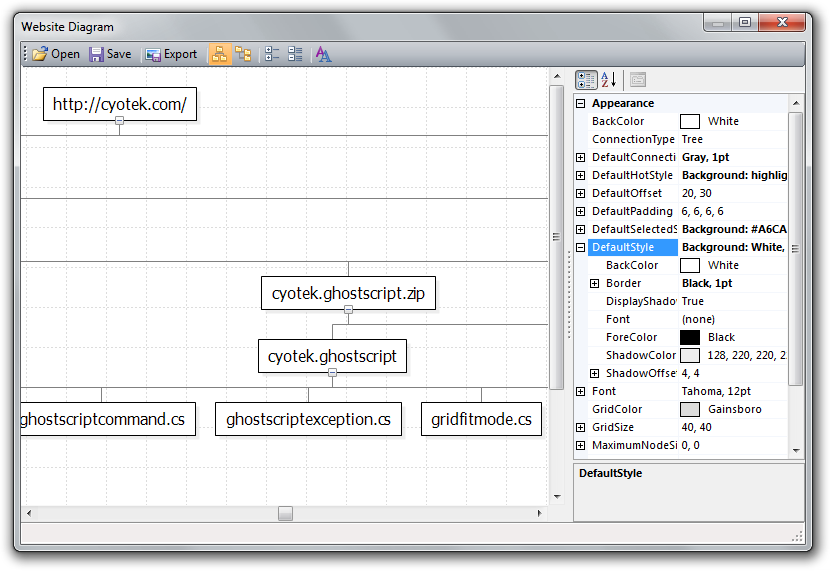Collapse the Appearance category
Image resolution: width=830 pixels, height=571 pixels.
581,103
